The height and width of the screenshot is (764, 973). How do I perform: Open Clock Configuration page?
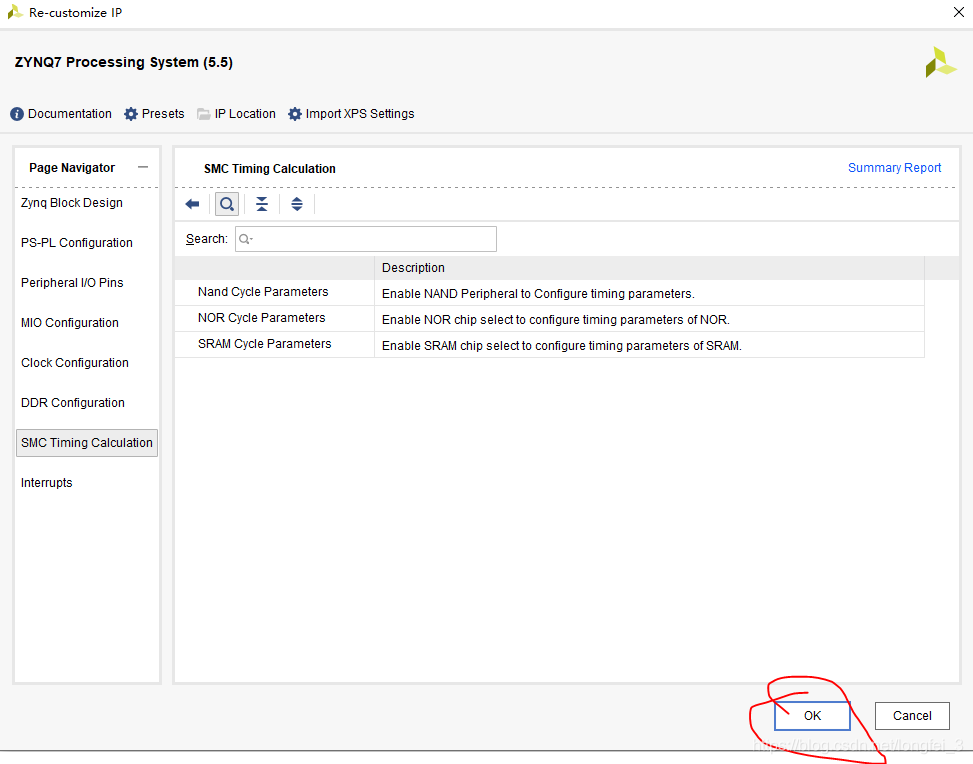click(75, 363)
